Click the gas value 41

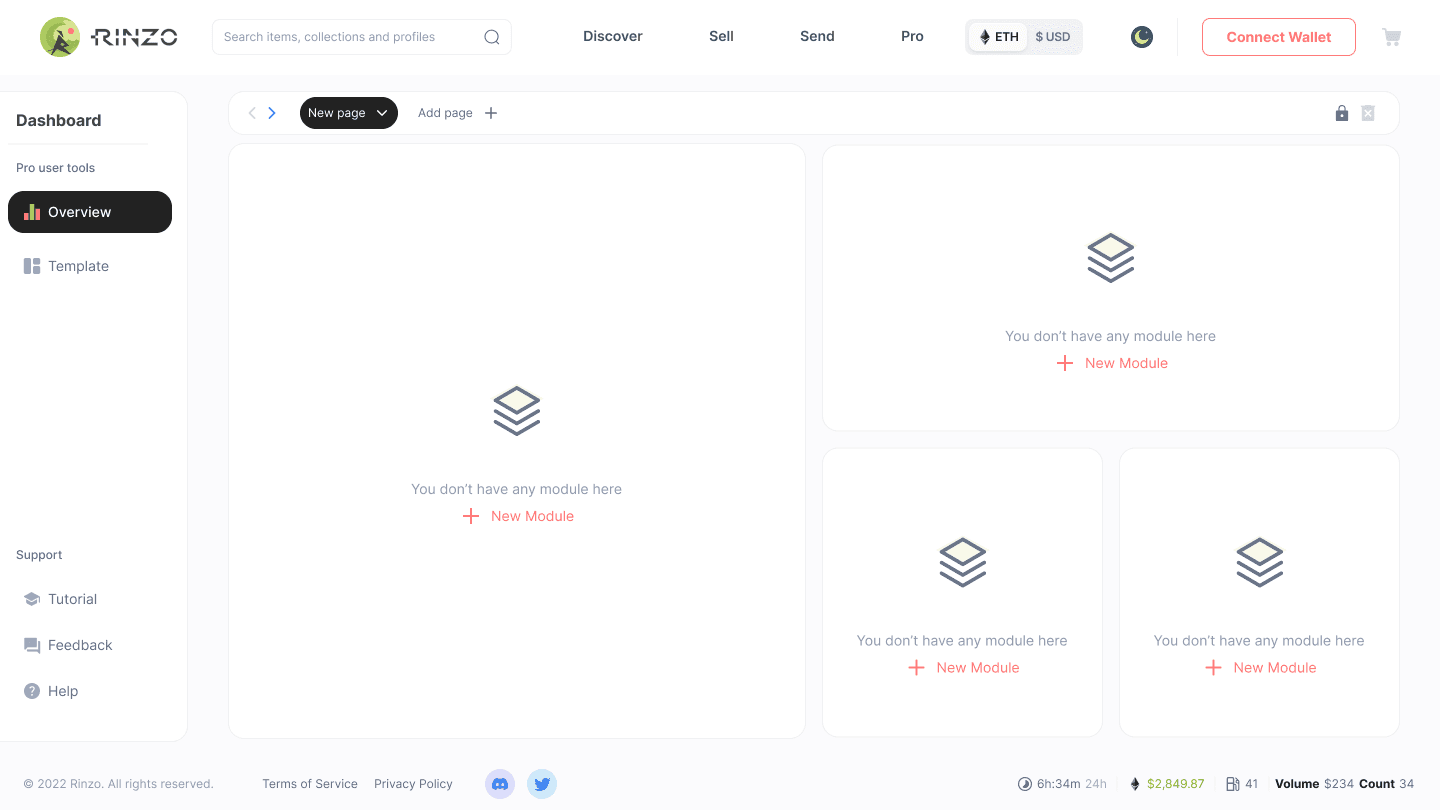point(1251,784)
